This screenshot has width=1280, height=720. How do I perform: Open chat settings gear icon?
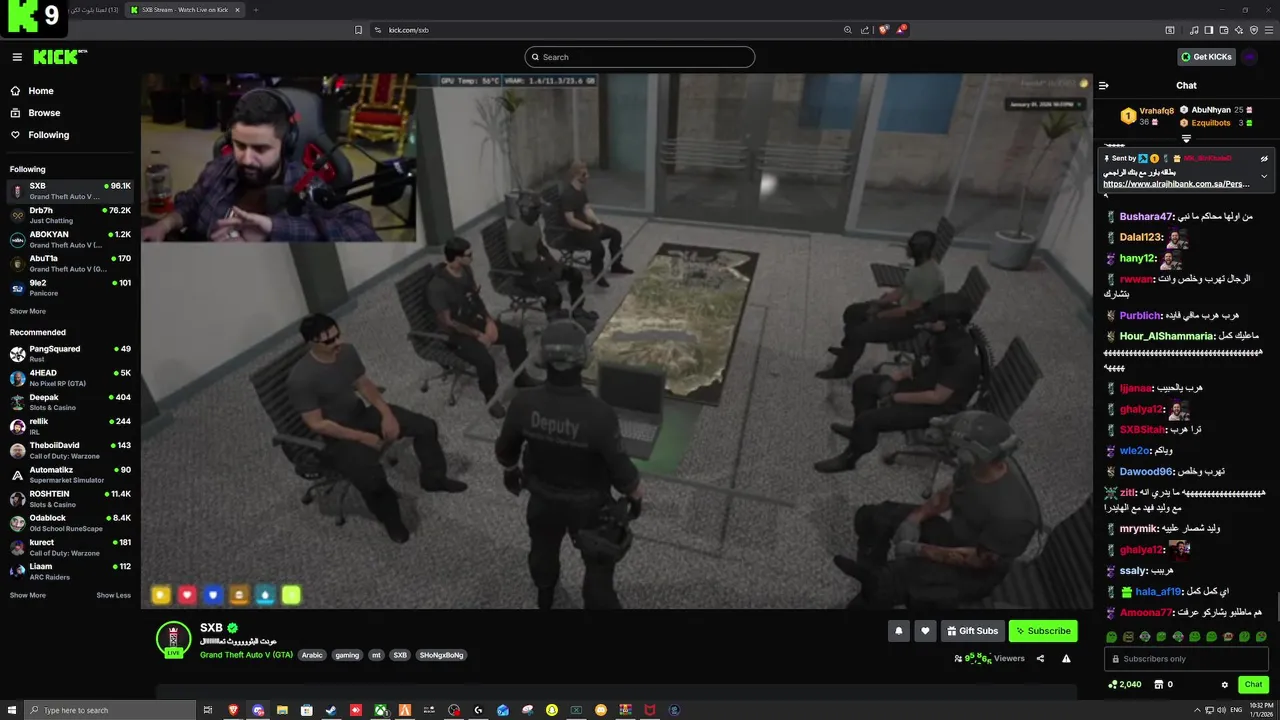tap(1225, 685)
